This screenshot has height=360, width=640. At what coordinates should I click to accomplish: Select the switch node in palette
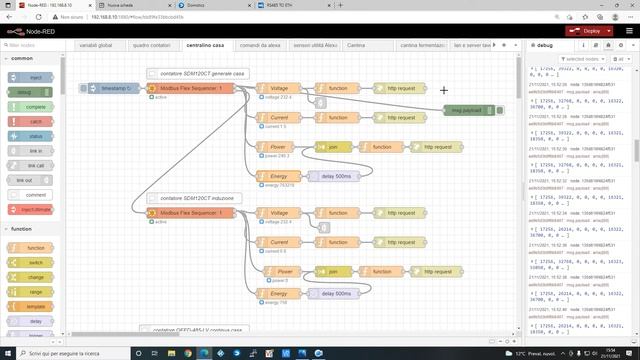(31, 262)
